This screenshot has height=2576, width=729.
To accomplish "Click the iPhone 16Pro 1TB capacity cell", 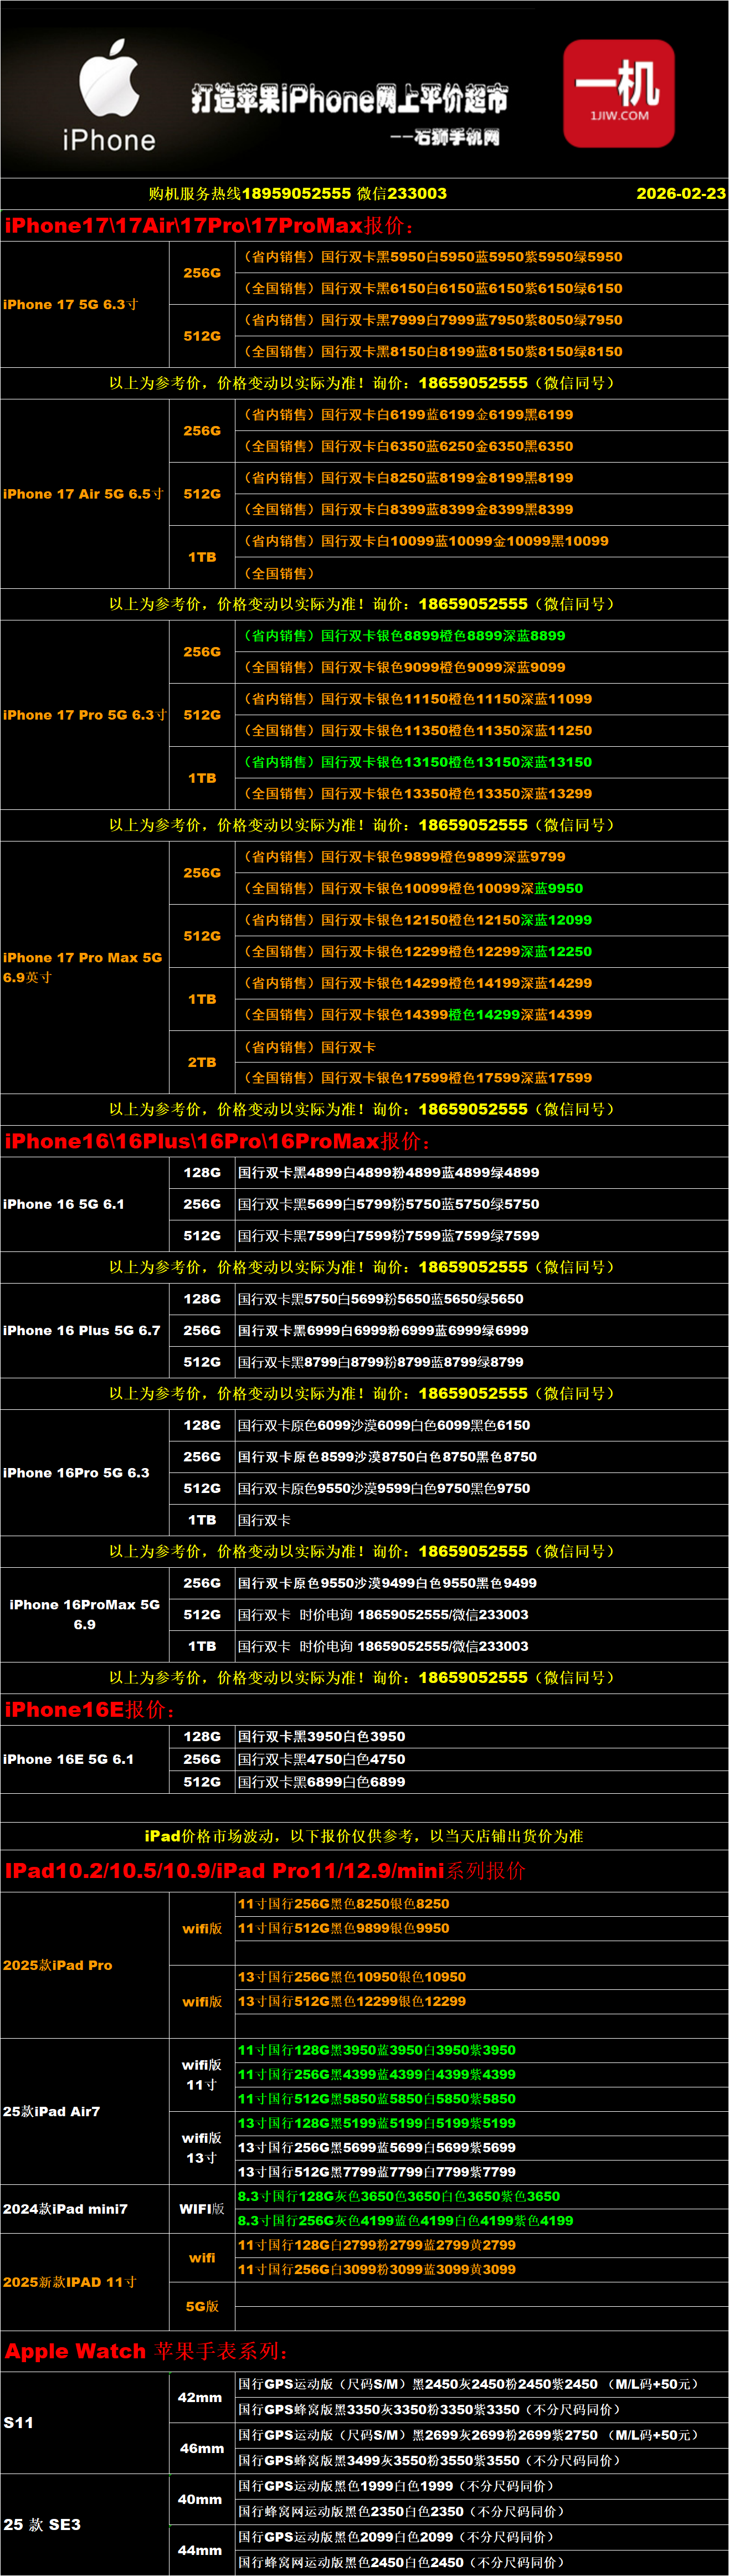I will click(202, 1520).
